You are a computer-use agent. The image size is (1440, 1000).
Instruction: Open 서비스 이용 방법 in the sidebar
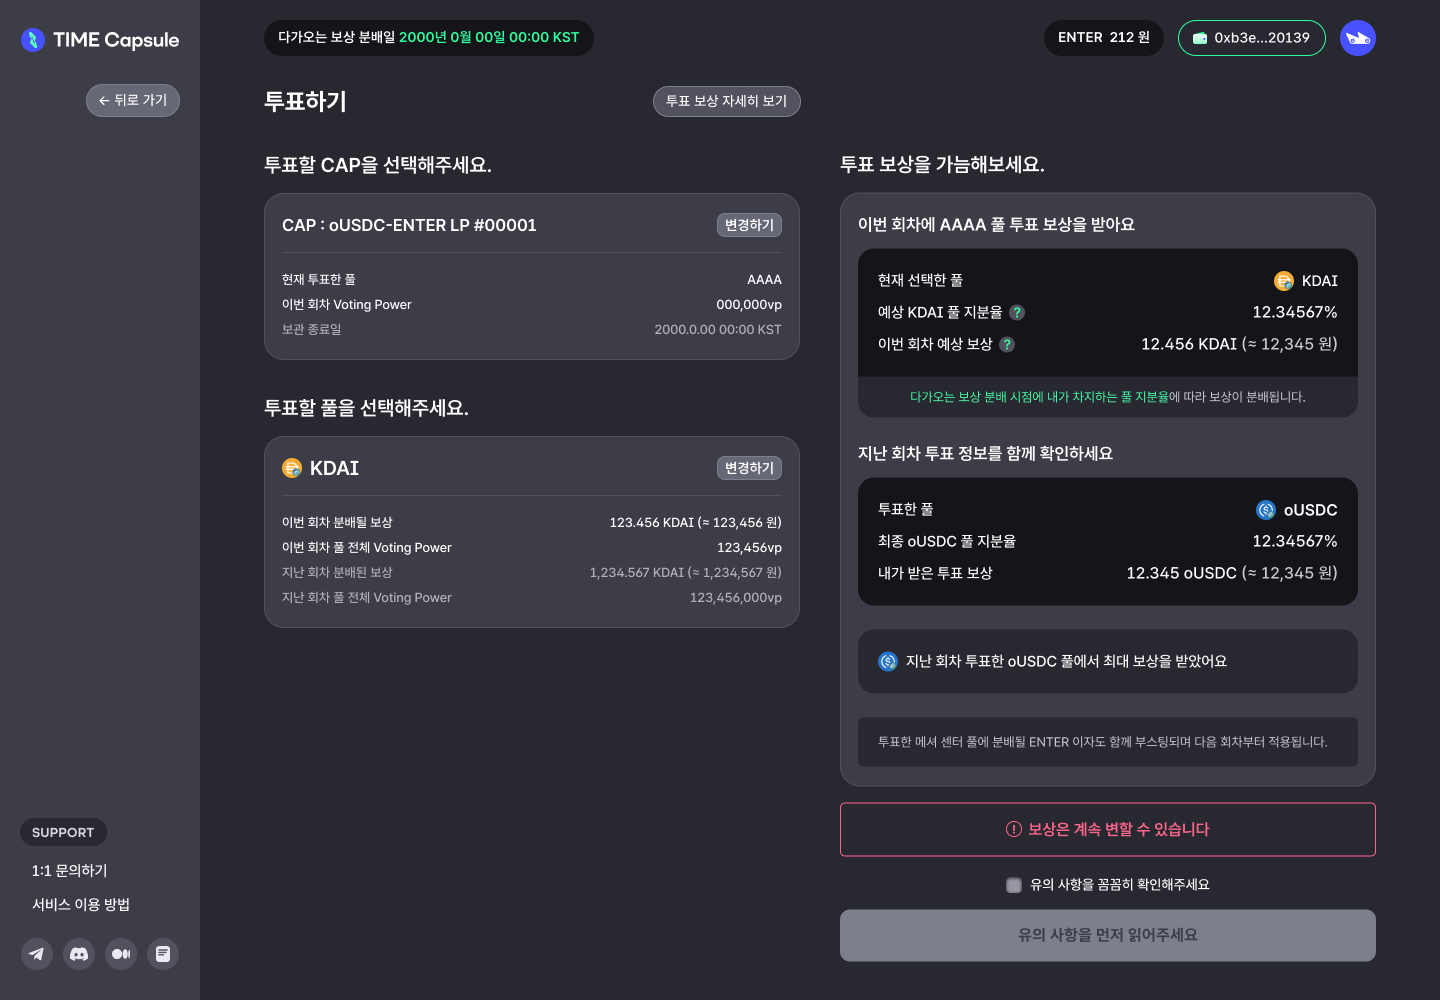[81, 905]
